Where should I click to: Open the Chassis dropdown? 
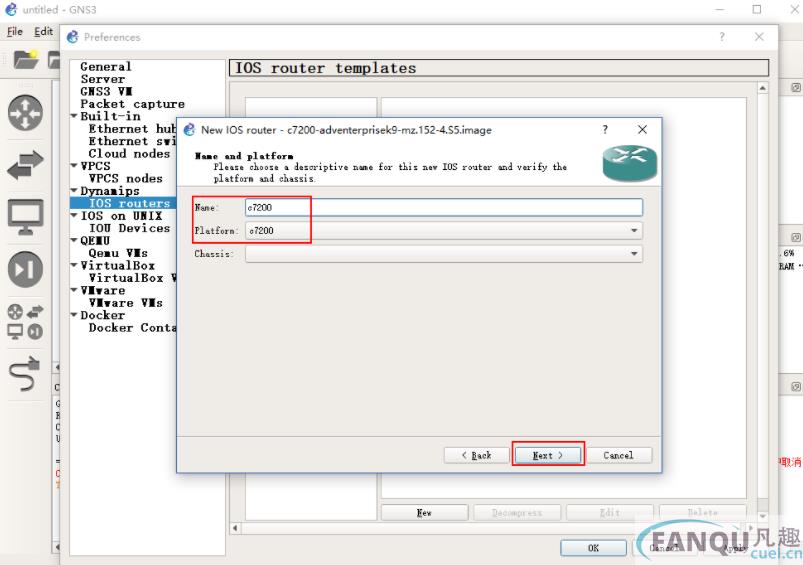point(443,254)
